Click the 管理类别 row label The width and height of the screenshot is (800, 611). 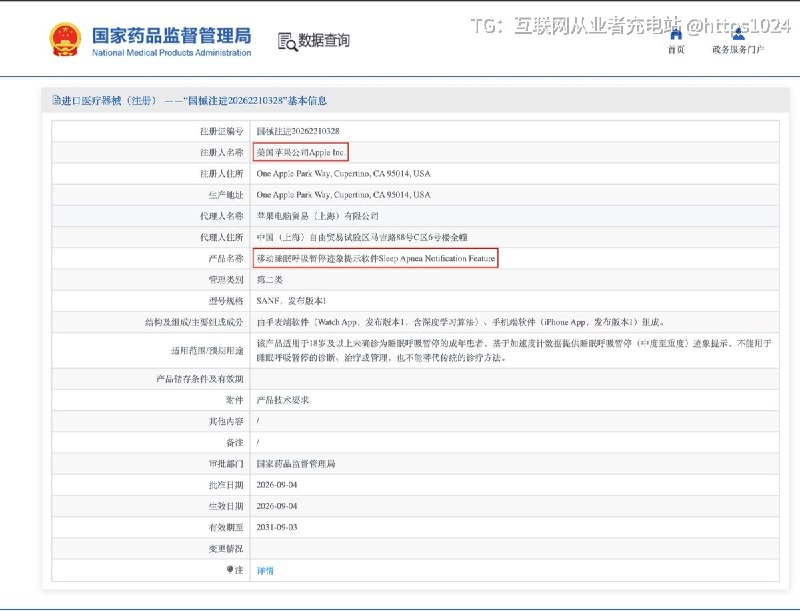[226, 279]
